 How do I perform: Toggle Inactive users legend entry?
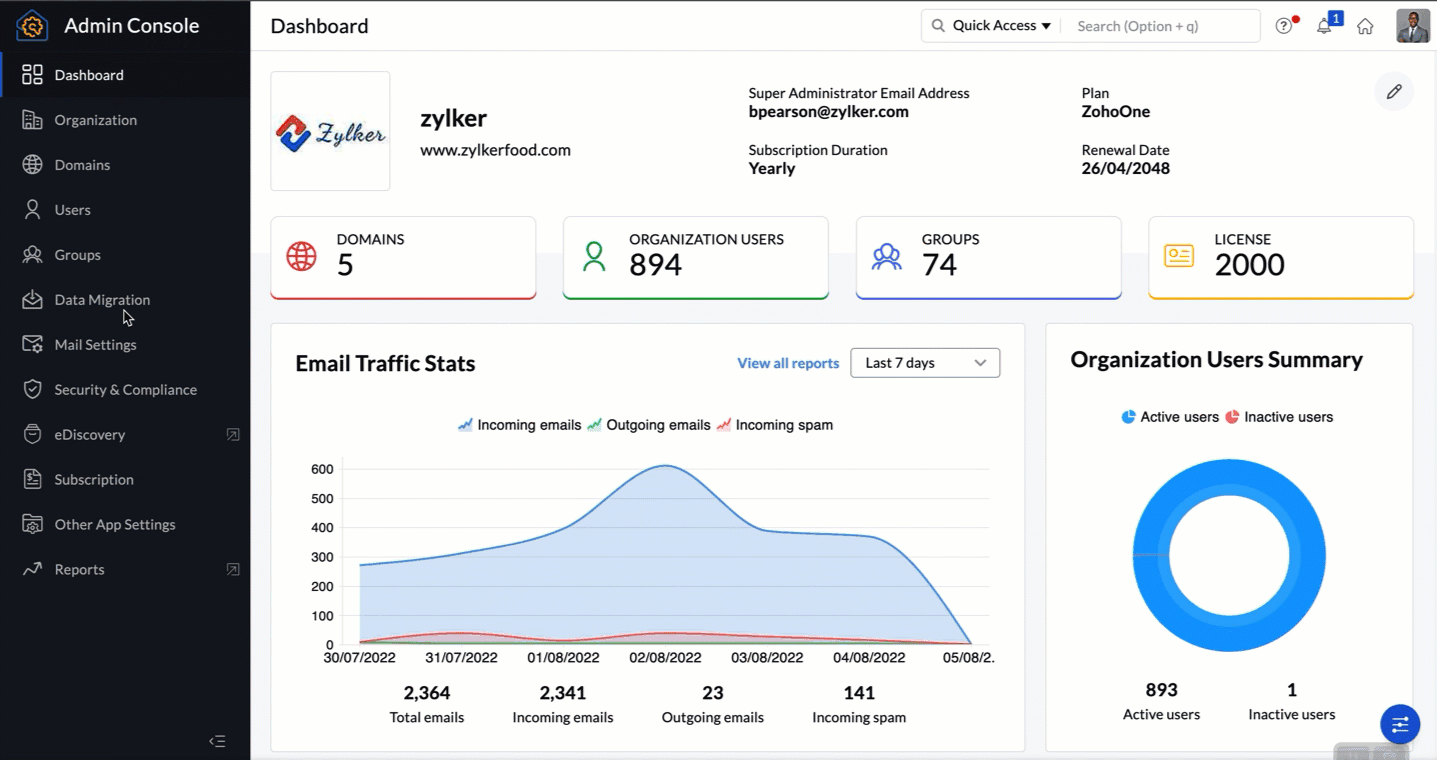pos(1279,417)
